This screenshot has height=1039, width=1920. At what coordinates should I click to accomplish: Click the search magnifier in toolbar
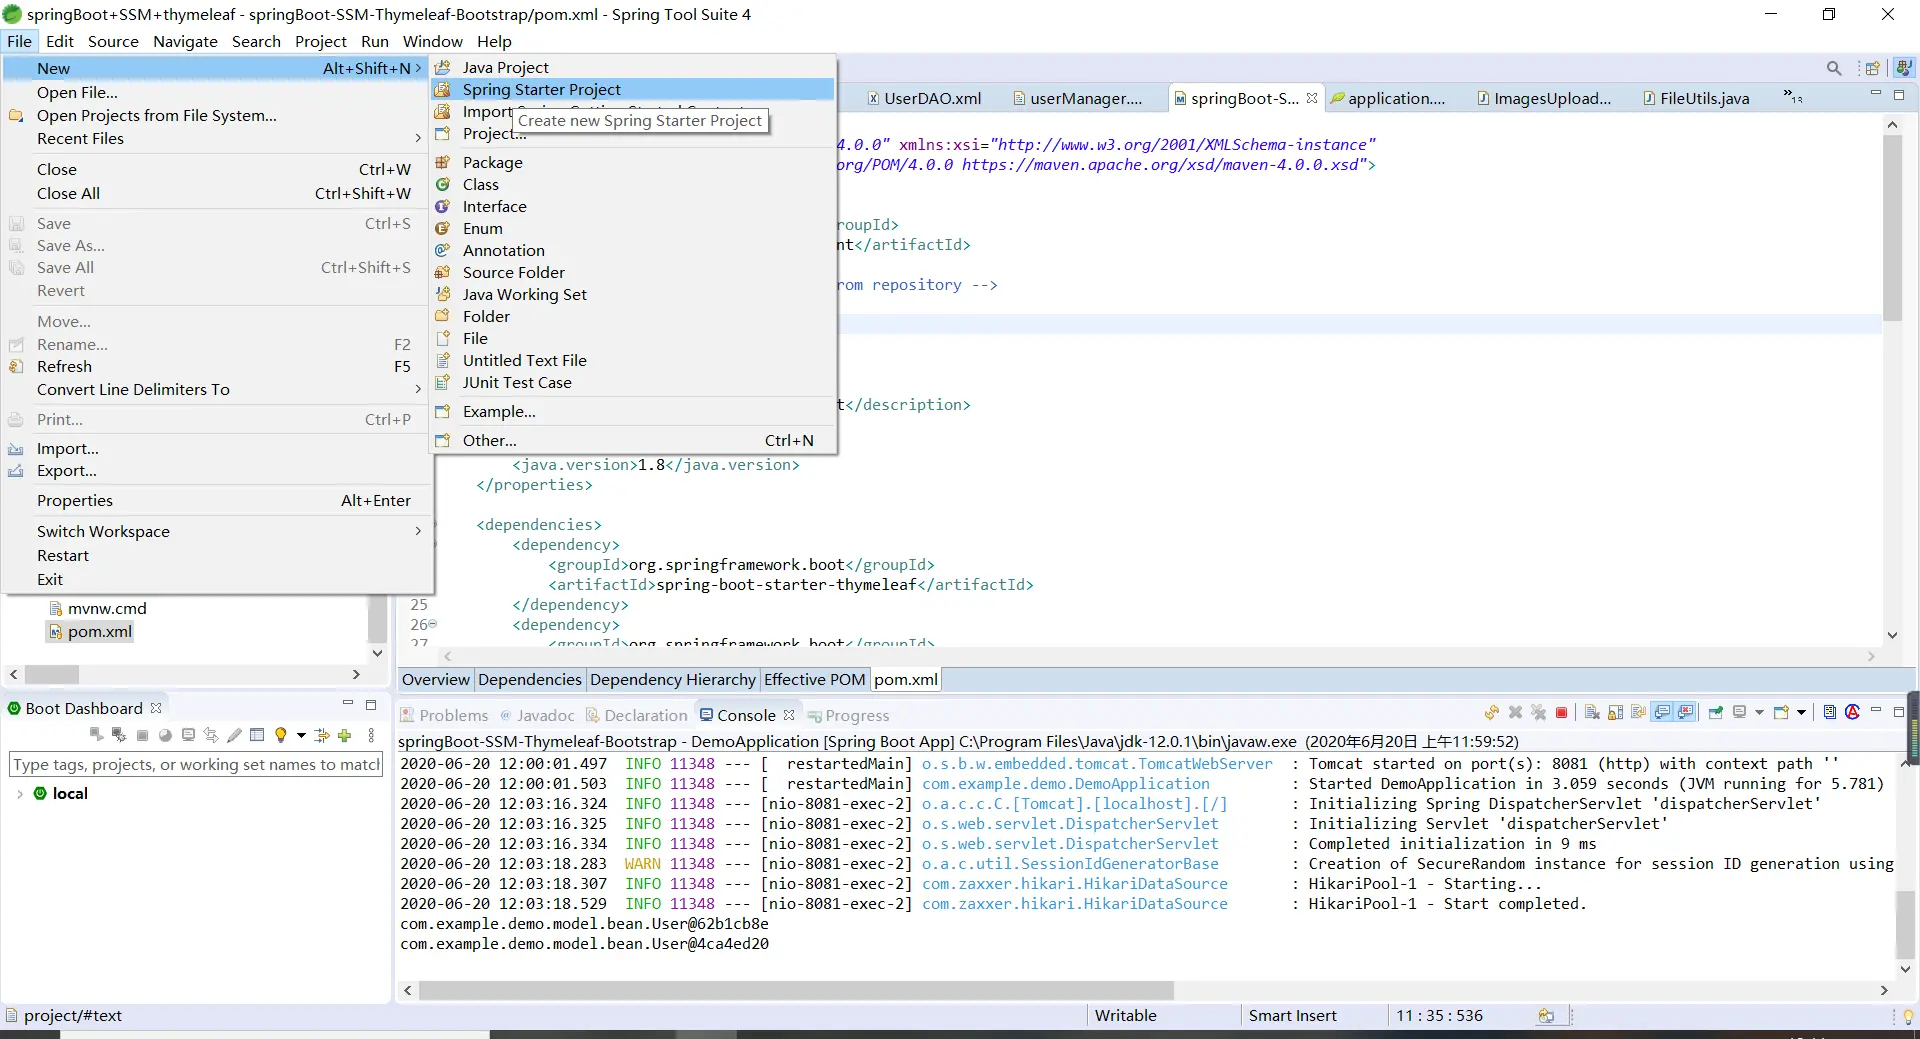point(1833,68)
